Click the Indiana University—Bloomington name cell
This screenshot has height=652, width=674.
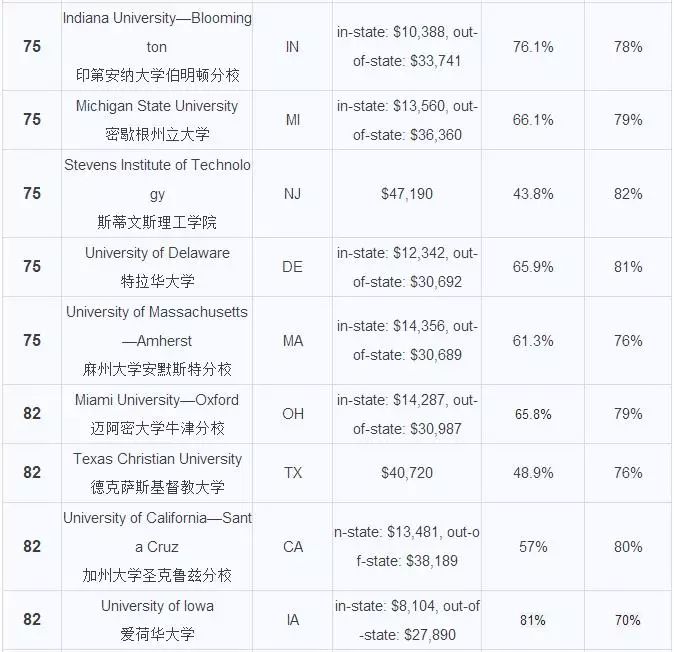[157, 46]
